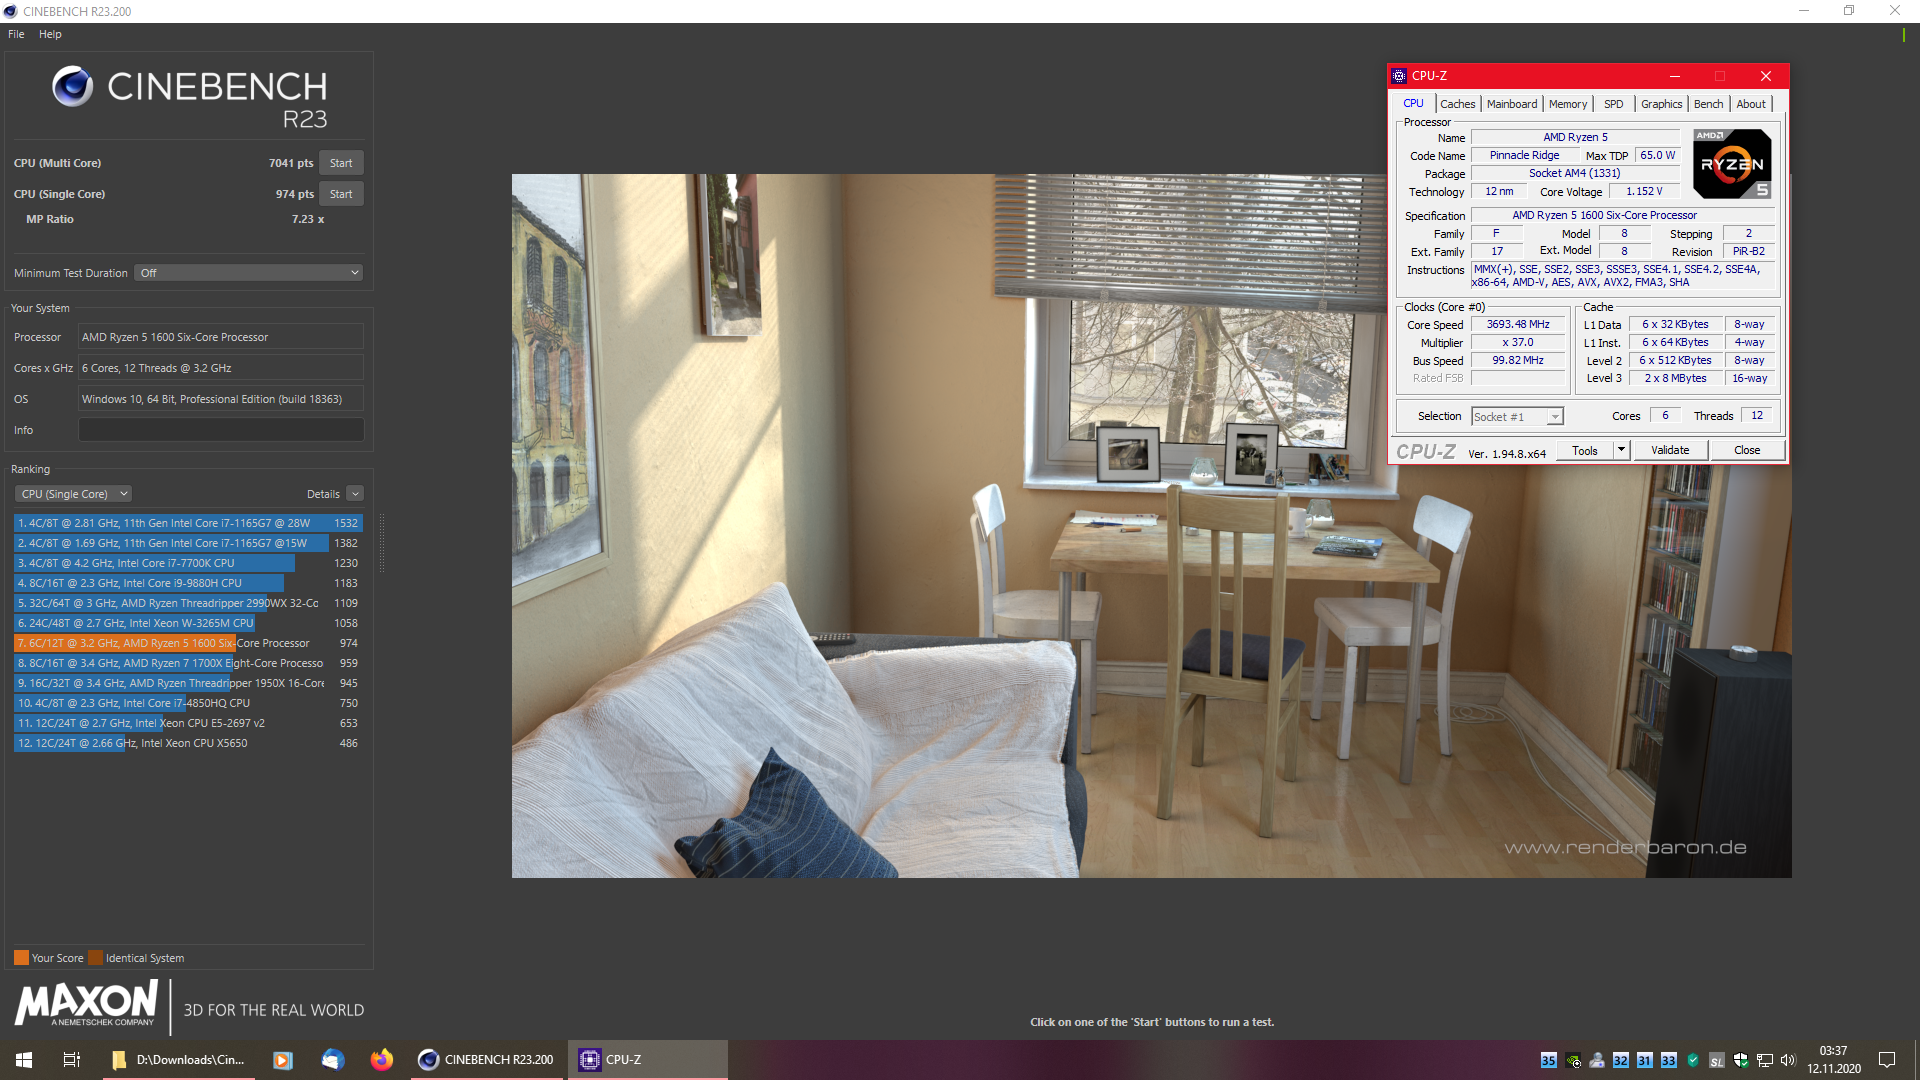
Task: Click the rendered room image preview
Action: [x=1151, y=526]
